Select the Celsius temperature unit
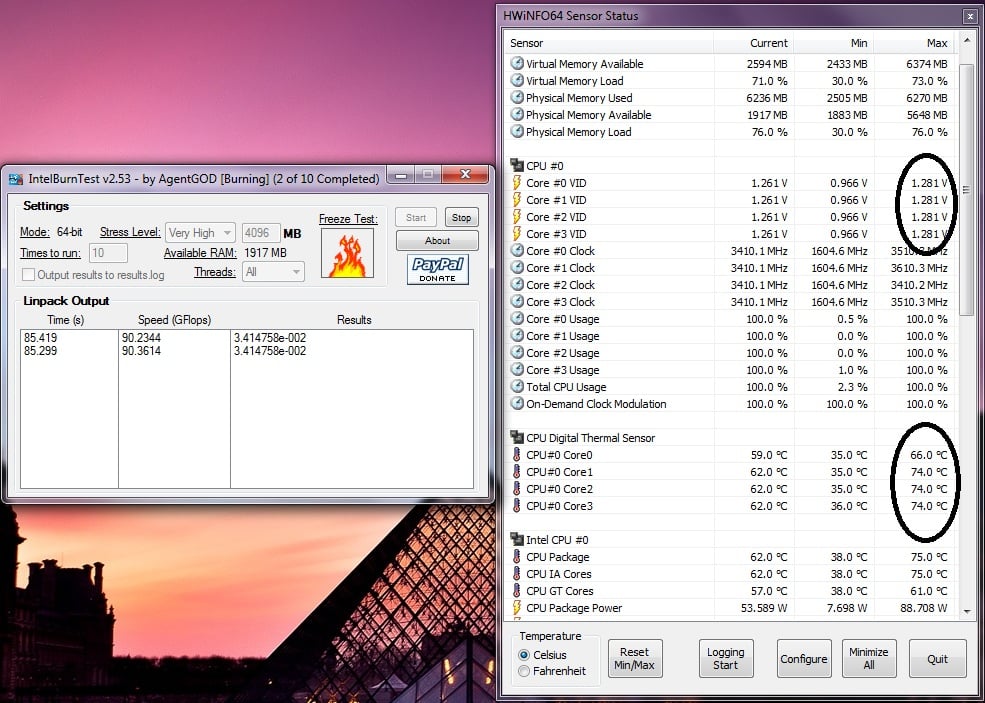This screenshot has width=985, height=703. coord(524,655)
